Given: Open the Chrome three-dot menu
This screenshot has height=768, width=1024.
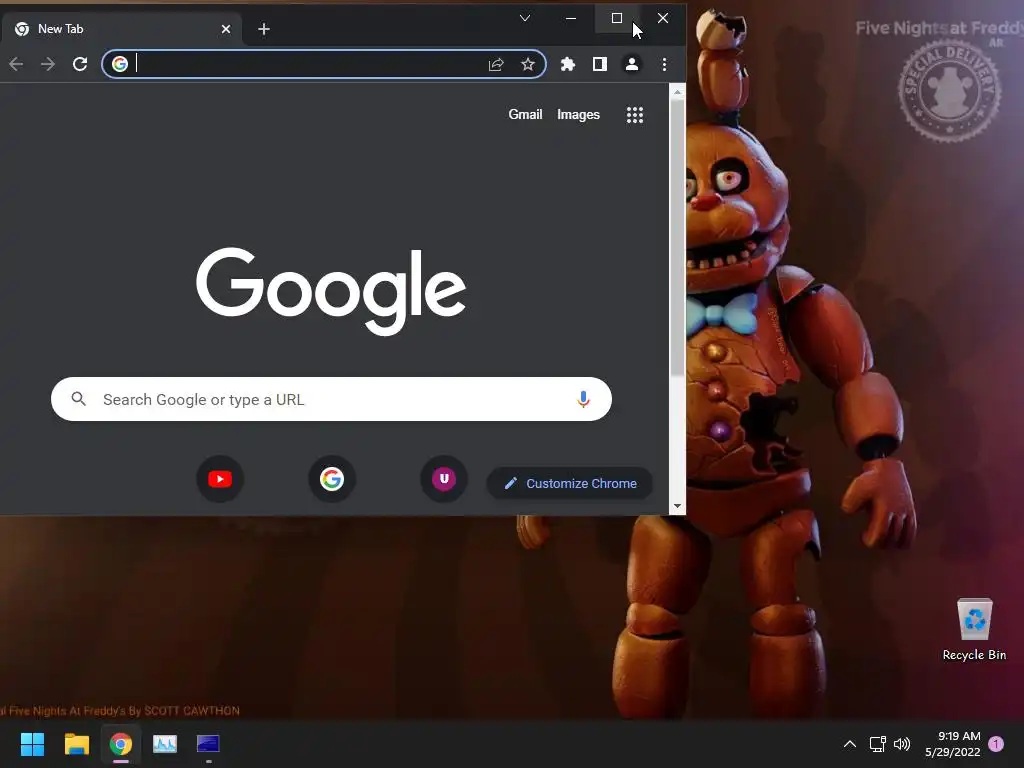Looking at the screenshot, I should pos(664,64).
